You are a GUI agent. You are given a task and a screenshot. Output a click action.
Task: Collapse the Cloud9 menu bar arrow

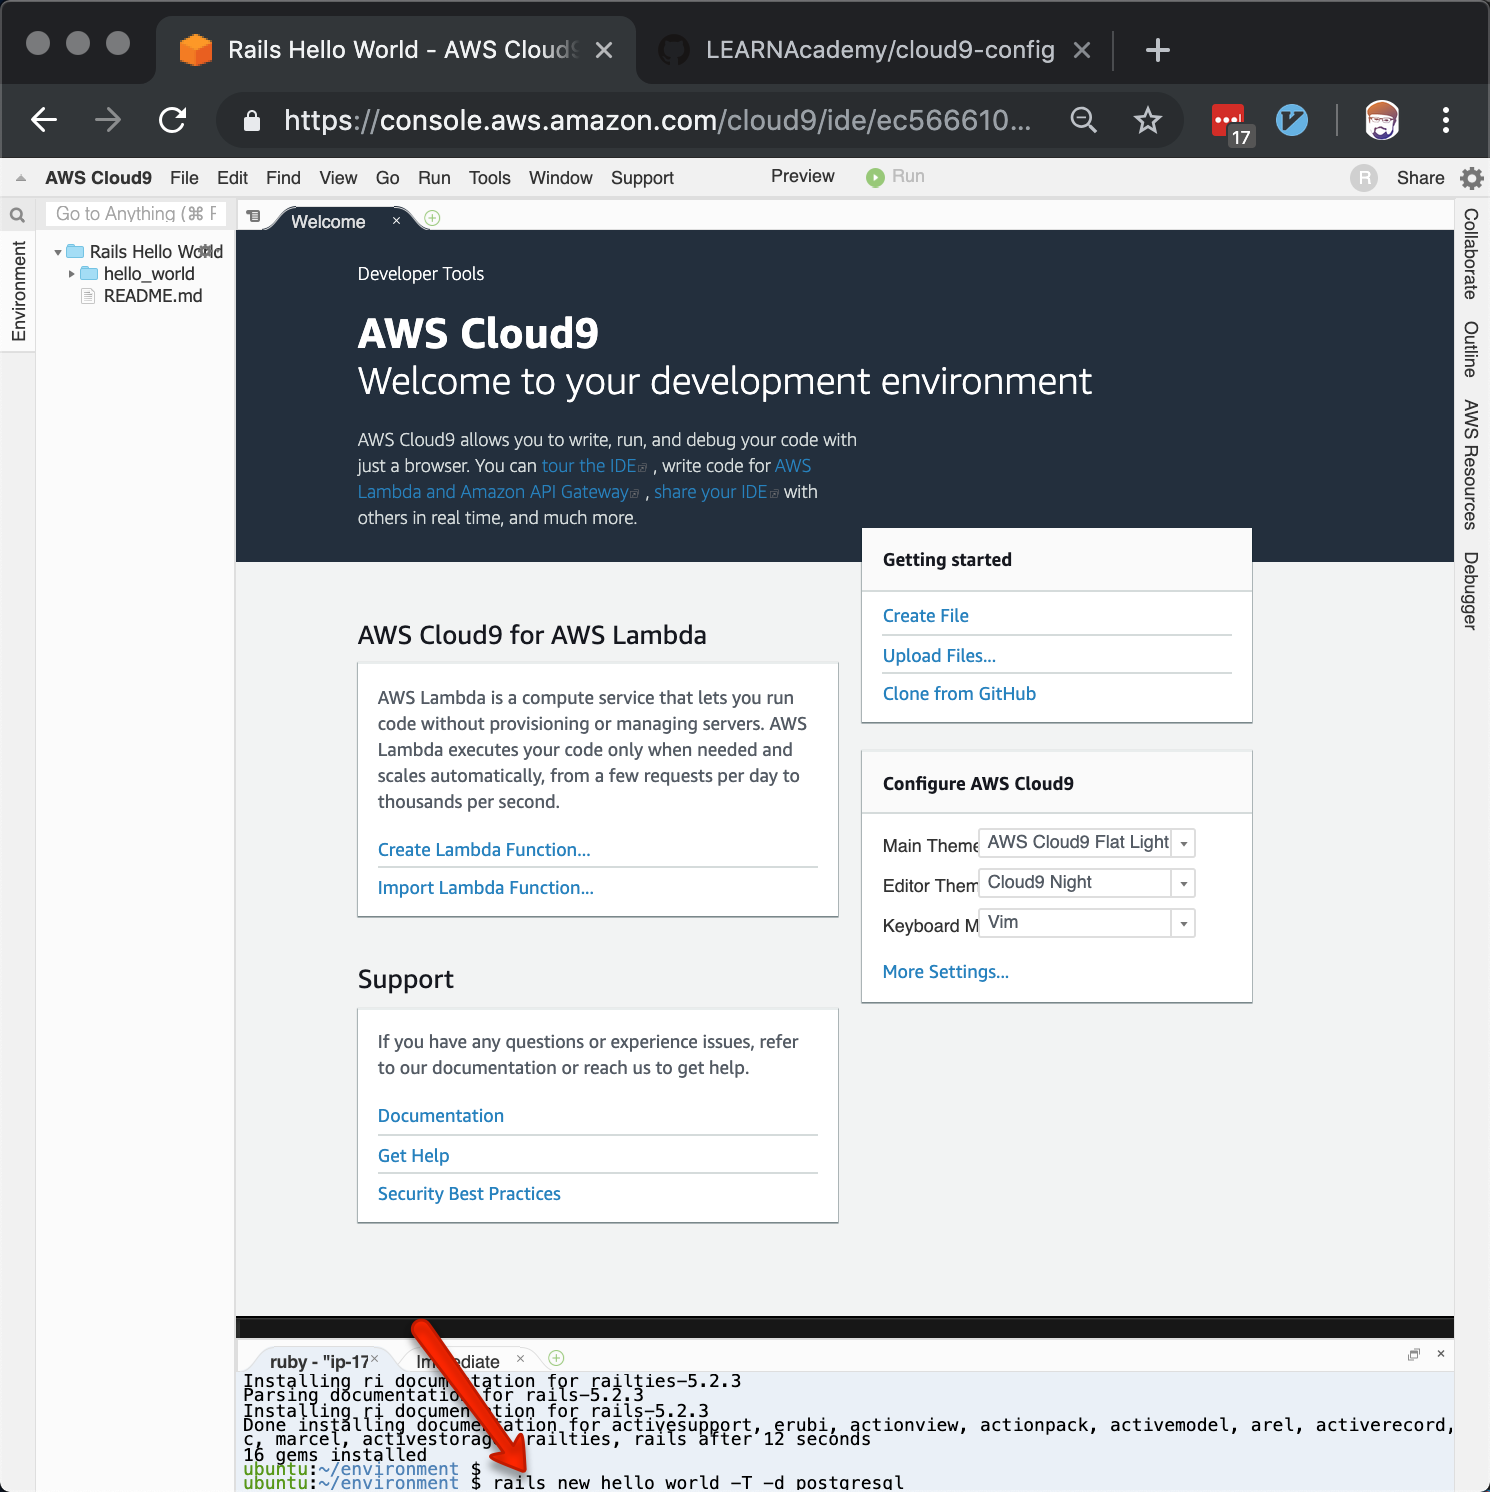(x=21, y=178)
